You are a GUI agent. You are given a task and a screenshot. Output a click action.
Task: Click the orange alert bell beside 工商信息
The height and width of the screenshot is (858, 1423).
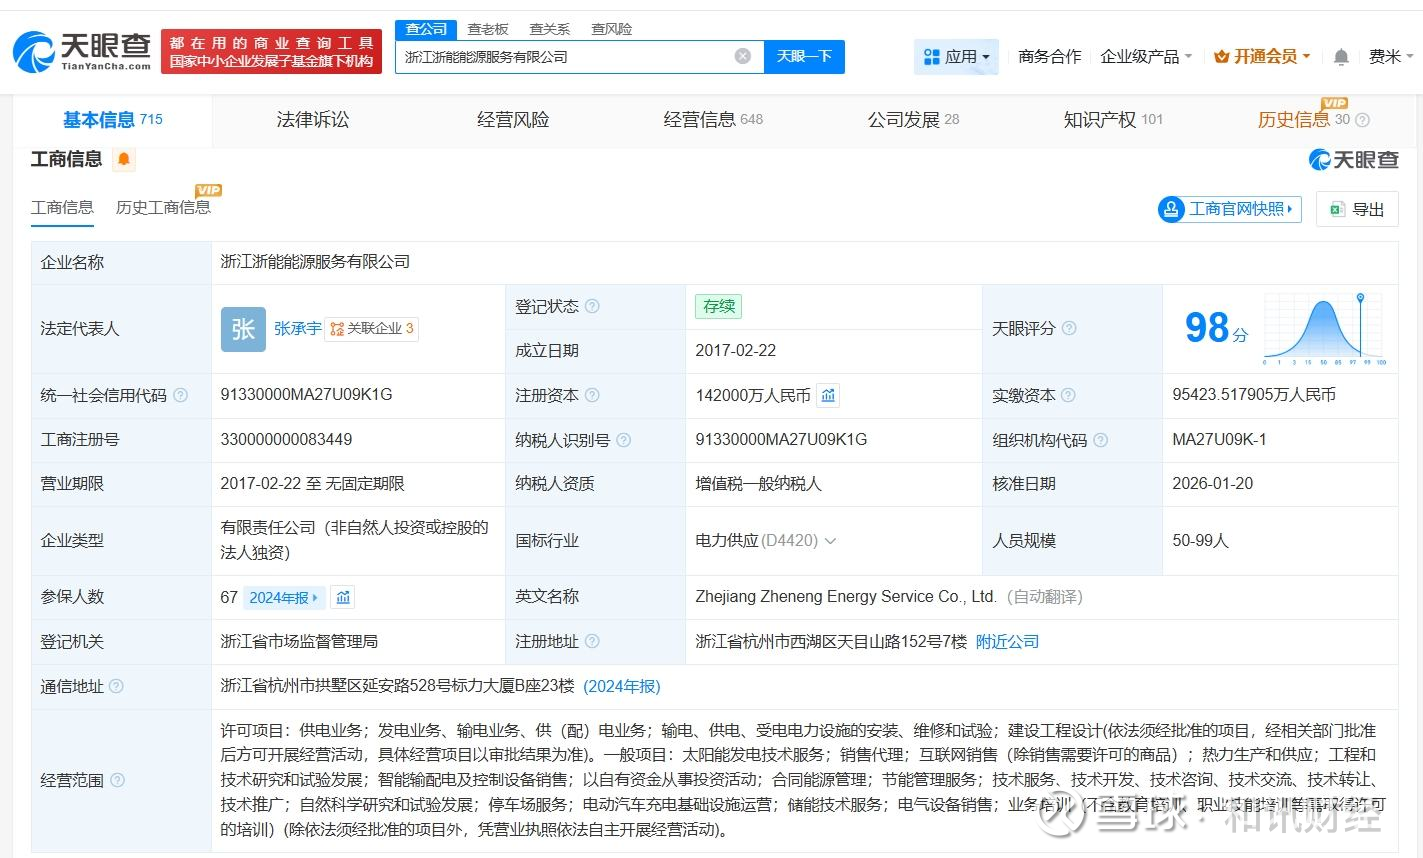pos(124,159)
